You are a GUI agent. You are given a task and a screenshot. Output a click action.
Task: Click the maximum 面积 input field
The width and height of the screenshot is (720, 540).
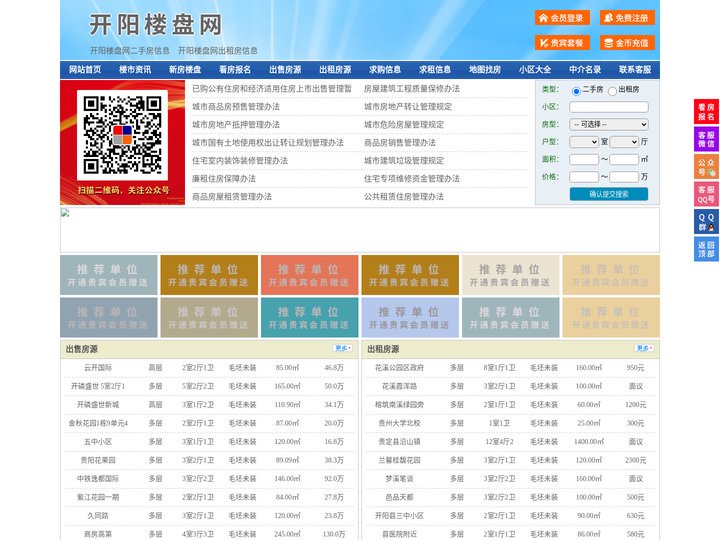[x=624, y=159]
